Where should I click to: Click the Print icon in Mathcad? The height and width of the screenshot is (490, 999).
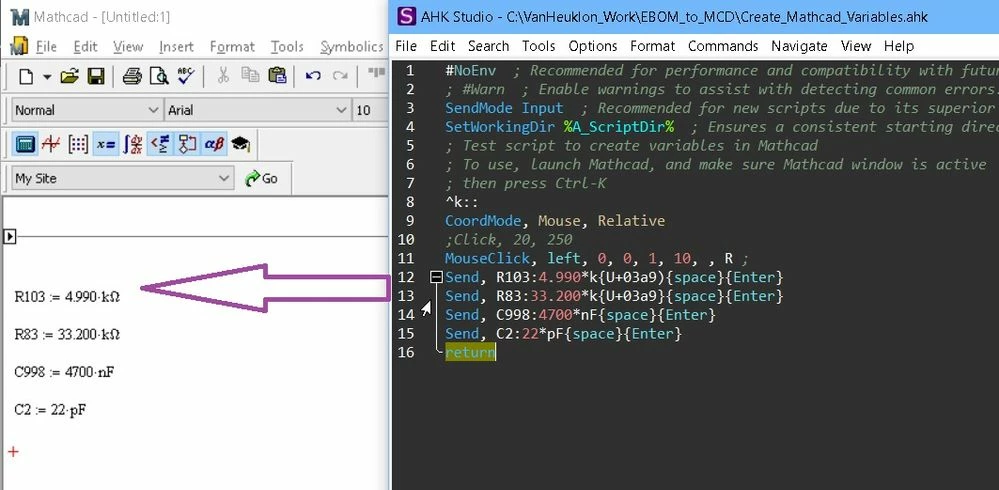pyautogui.click(x=132, y=77)
